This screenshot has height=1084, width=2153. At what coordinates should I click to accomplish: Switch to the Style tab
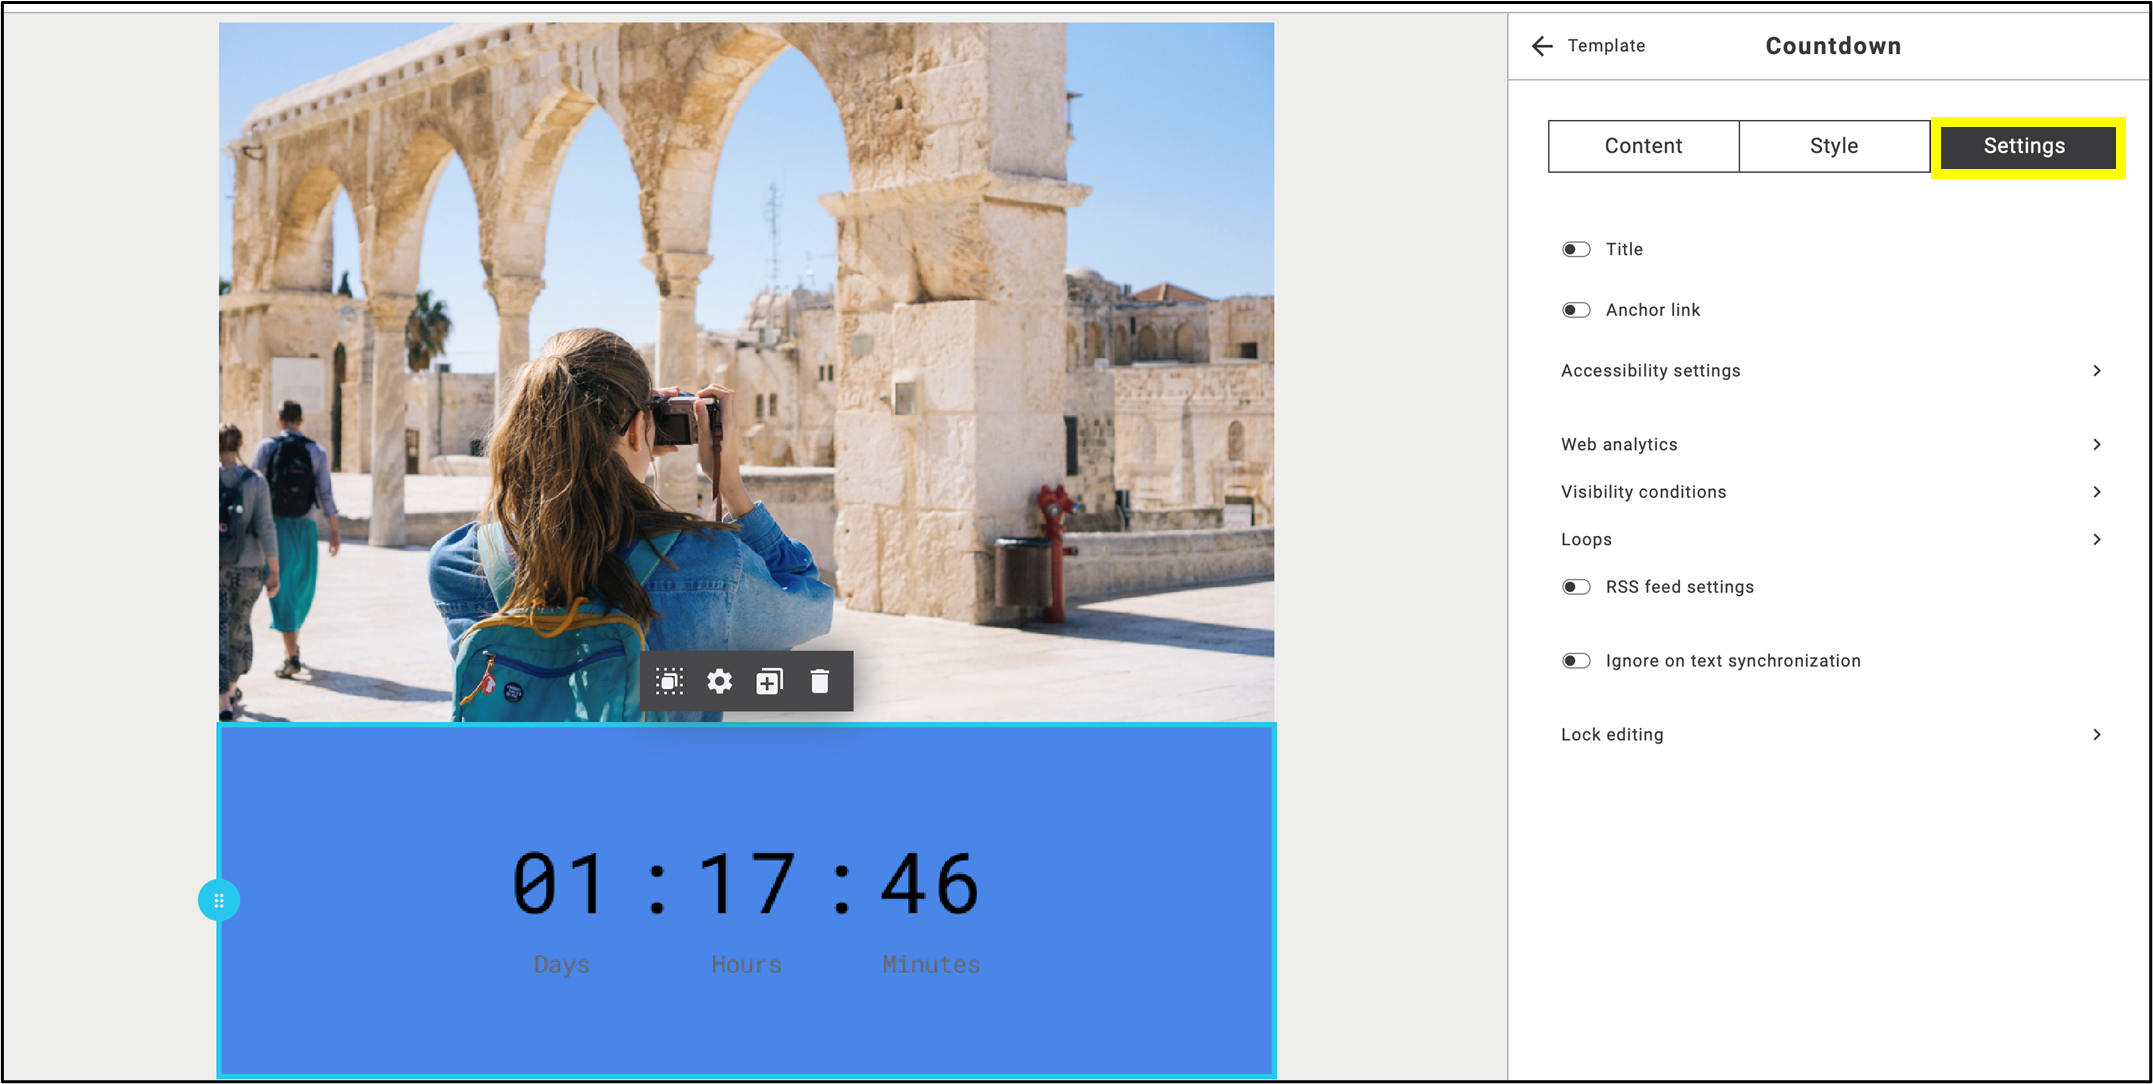coord(1834,146)
